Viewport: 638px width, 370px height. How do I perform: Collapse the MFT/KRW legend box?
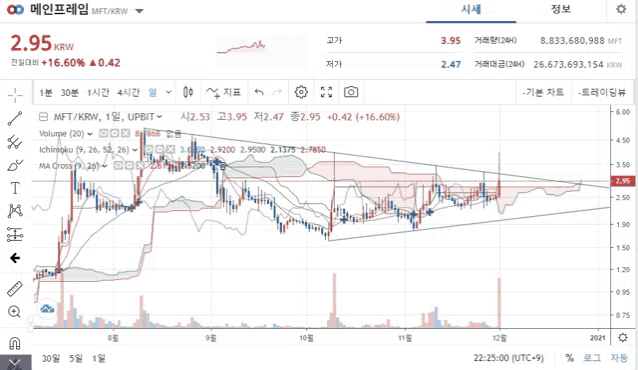tap(43, 117)
